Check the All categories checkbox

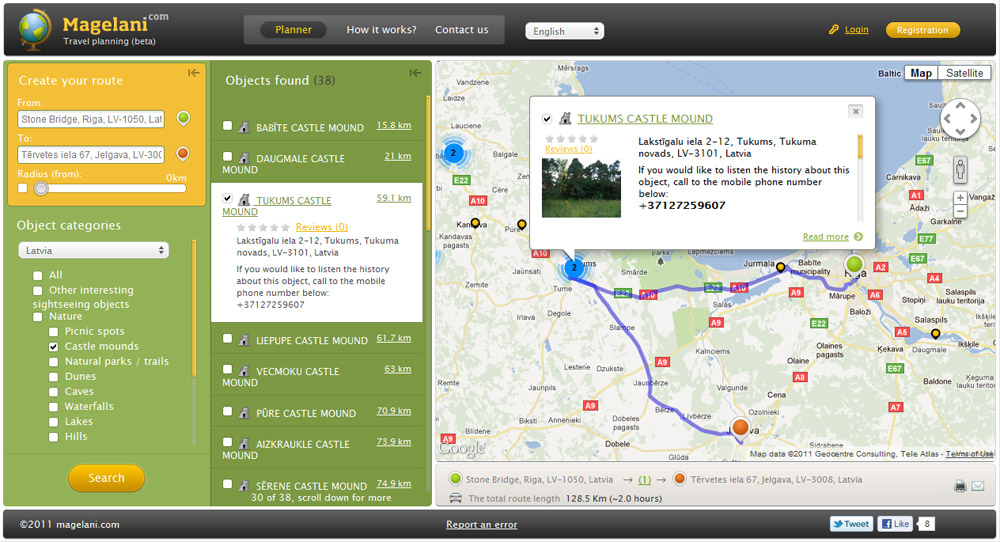(x=38, y=275)
